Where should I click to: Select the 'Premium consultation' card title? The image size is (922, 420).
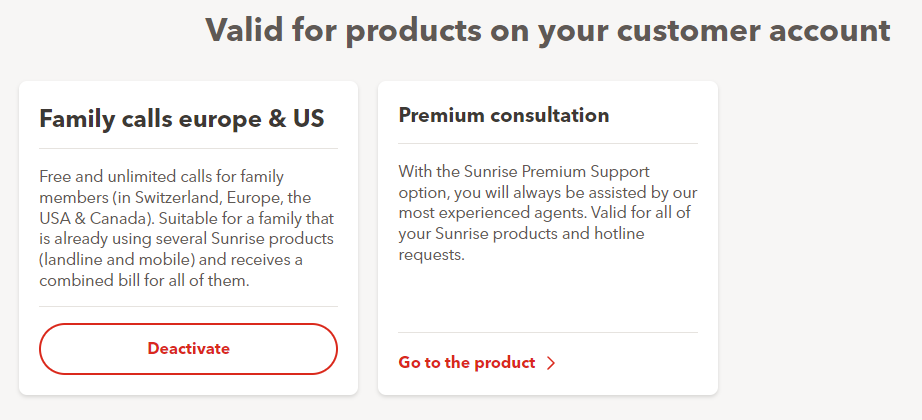pyautogui.click(x=504, y=115)
